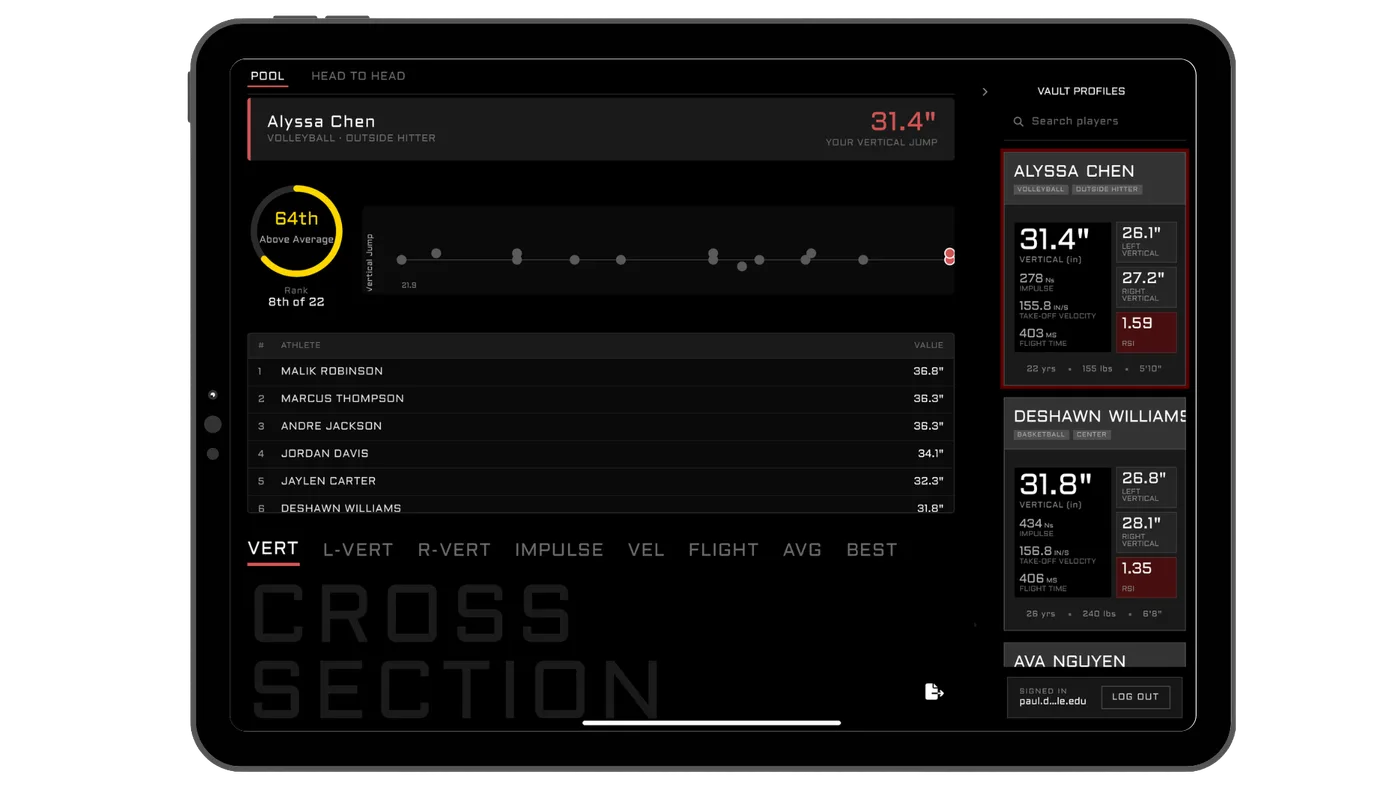Click the Outside Hitter tag on Alyssa's card
Screen dimensions: 1400x788
click(x=1107, y=189)
